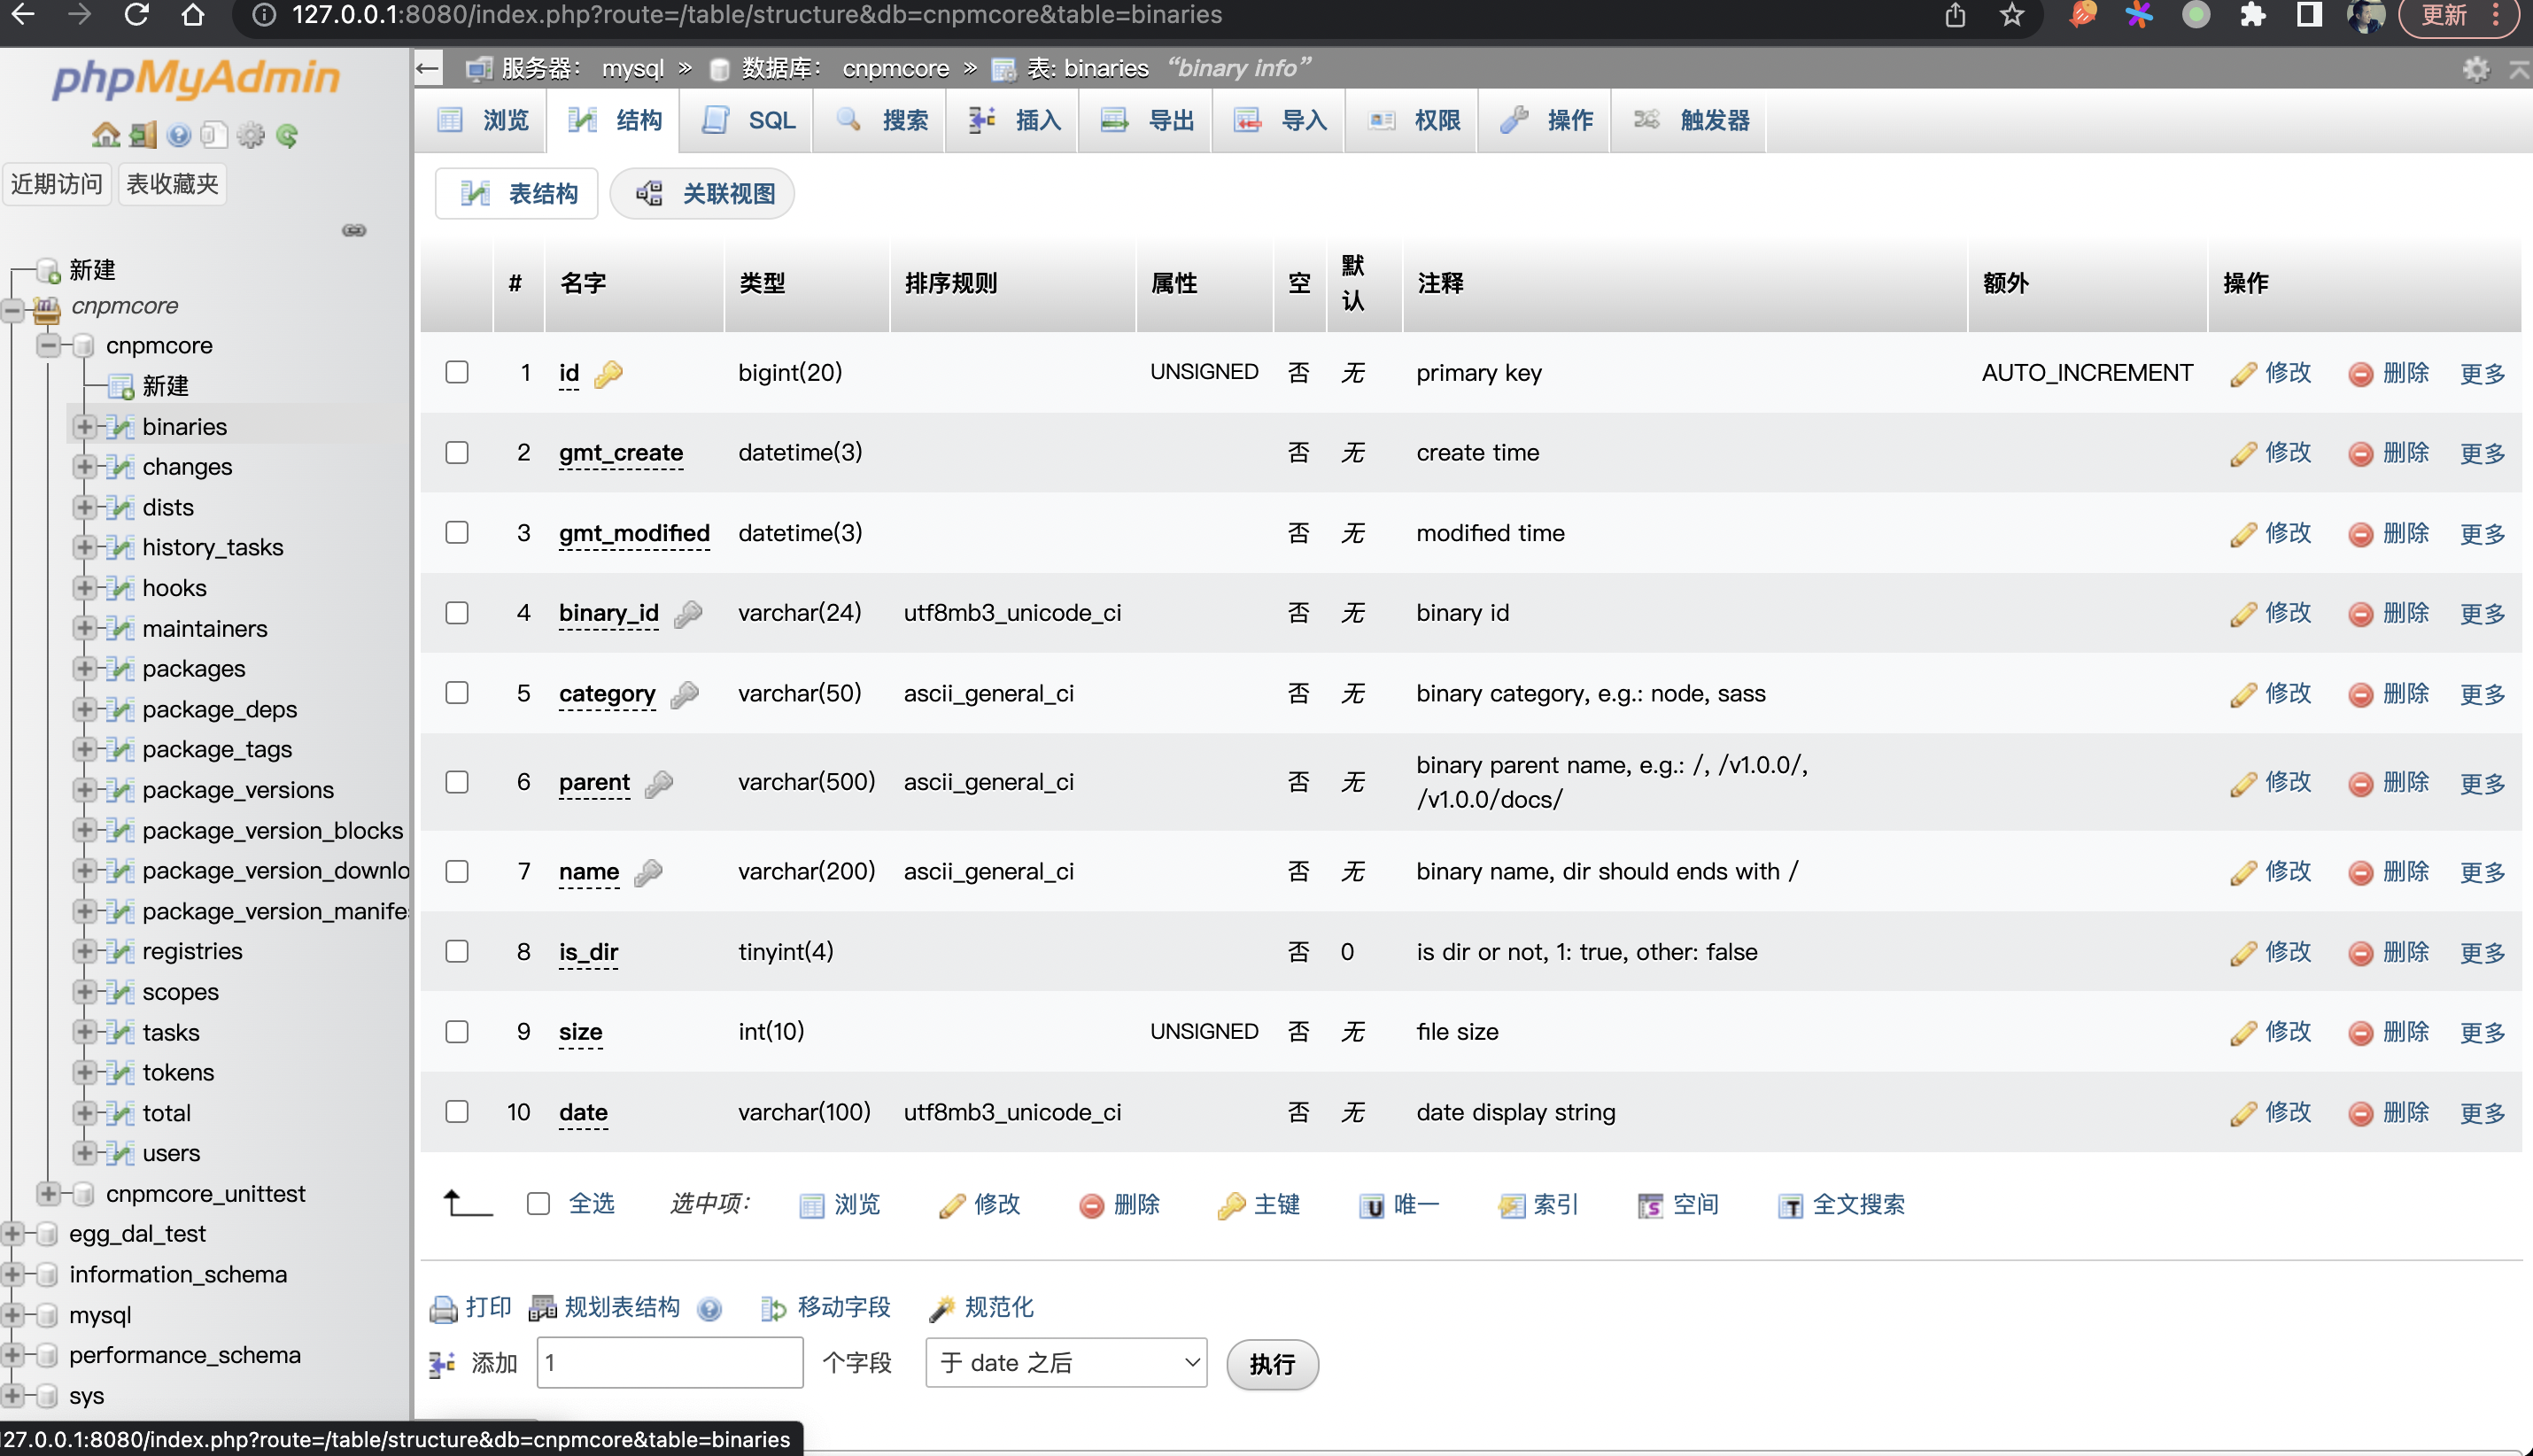Expand the packages table tree node
The width and height of the screenshot is (2533, 1456).
(x=85, y=668)
